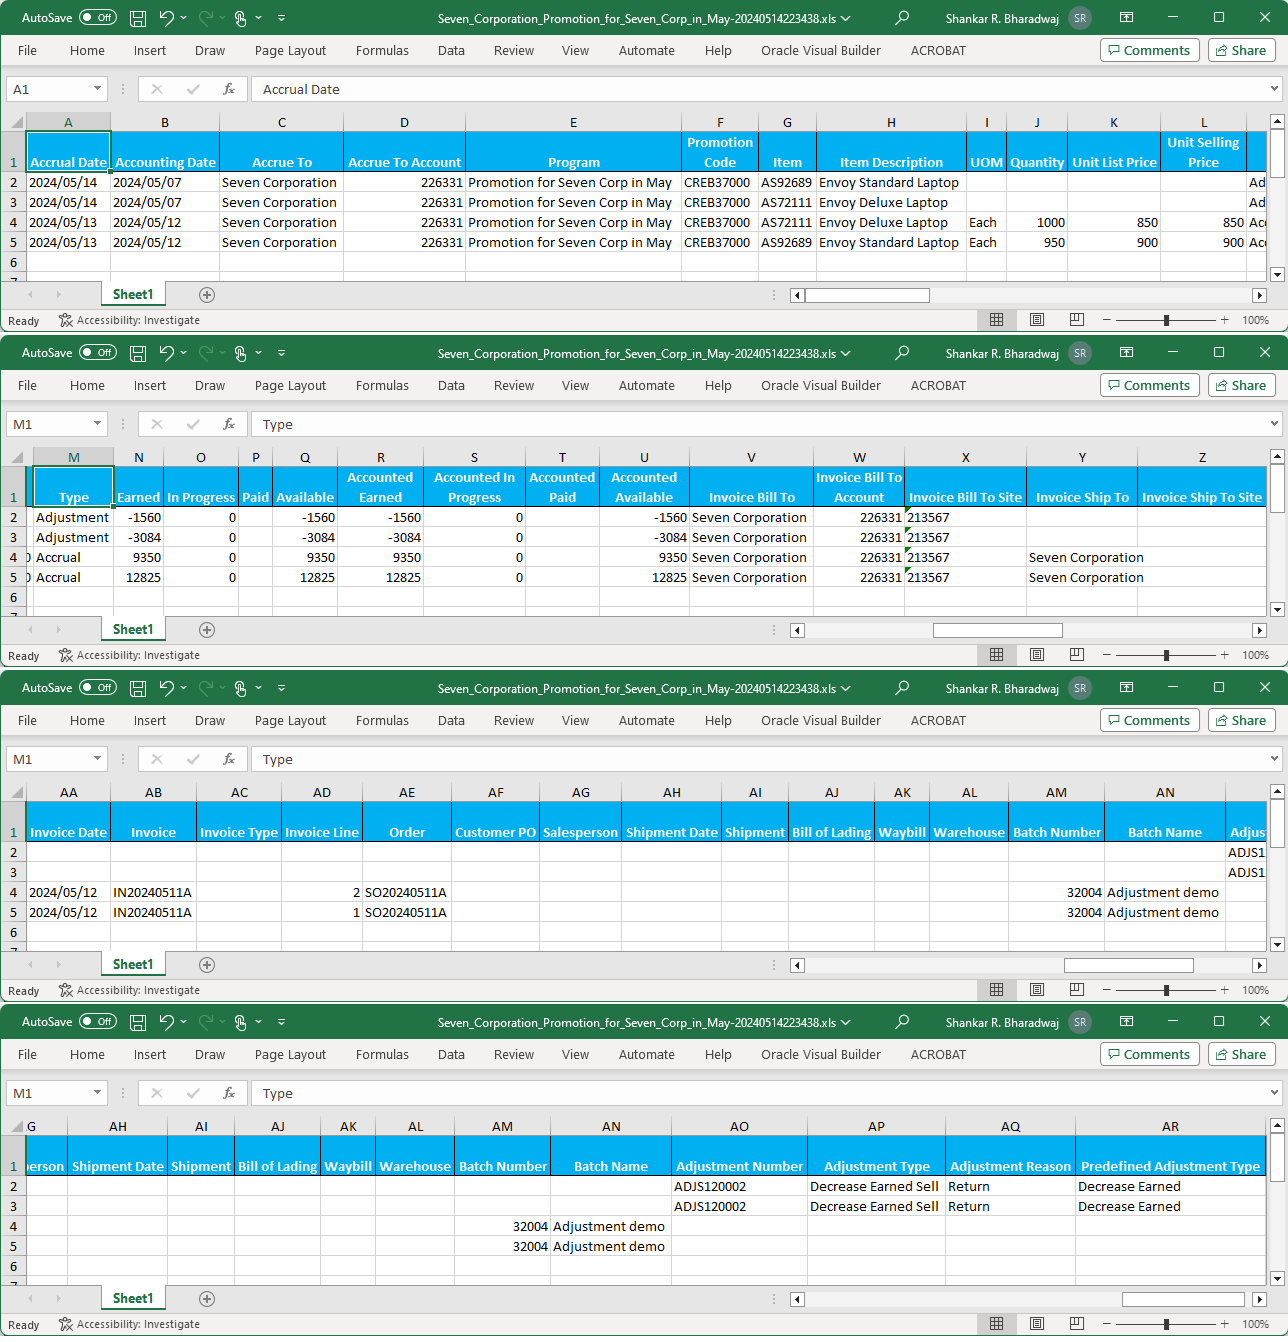Click Ribbon Display Options icon in columns A–L window
This screenshot has width=1288, height=1342.
(1126, 18)
